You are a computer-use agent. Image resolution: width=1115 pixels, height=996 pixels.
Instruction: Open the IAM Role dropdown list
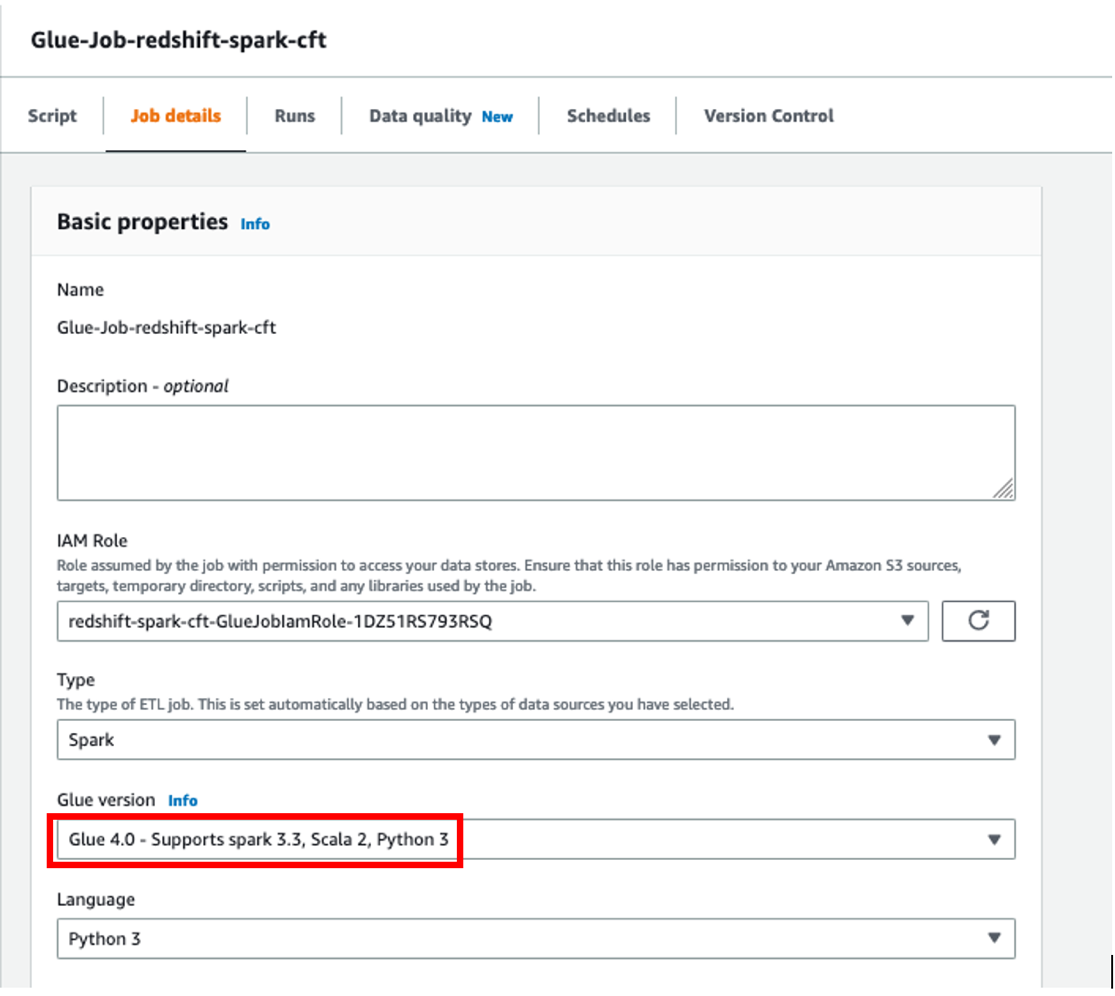pos(492,621)
